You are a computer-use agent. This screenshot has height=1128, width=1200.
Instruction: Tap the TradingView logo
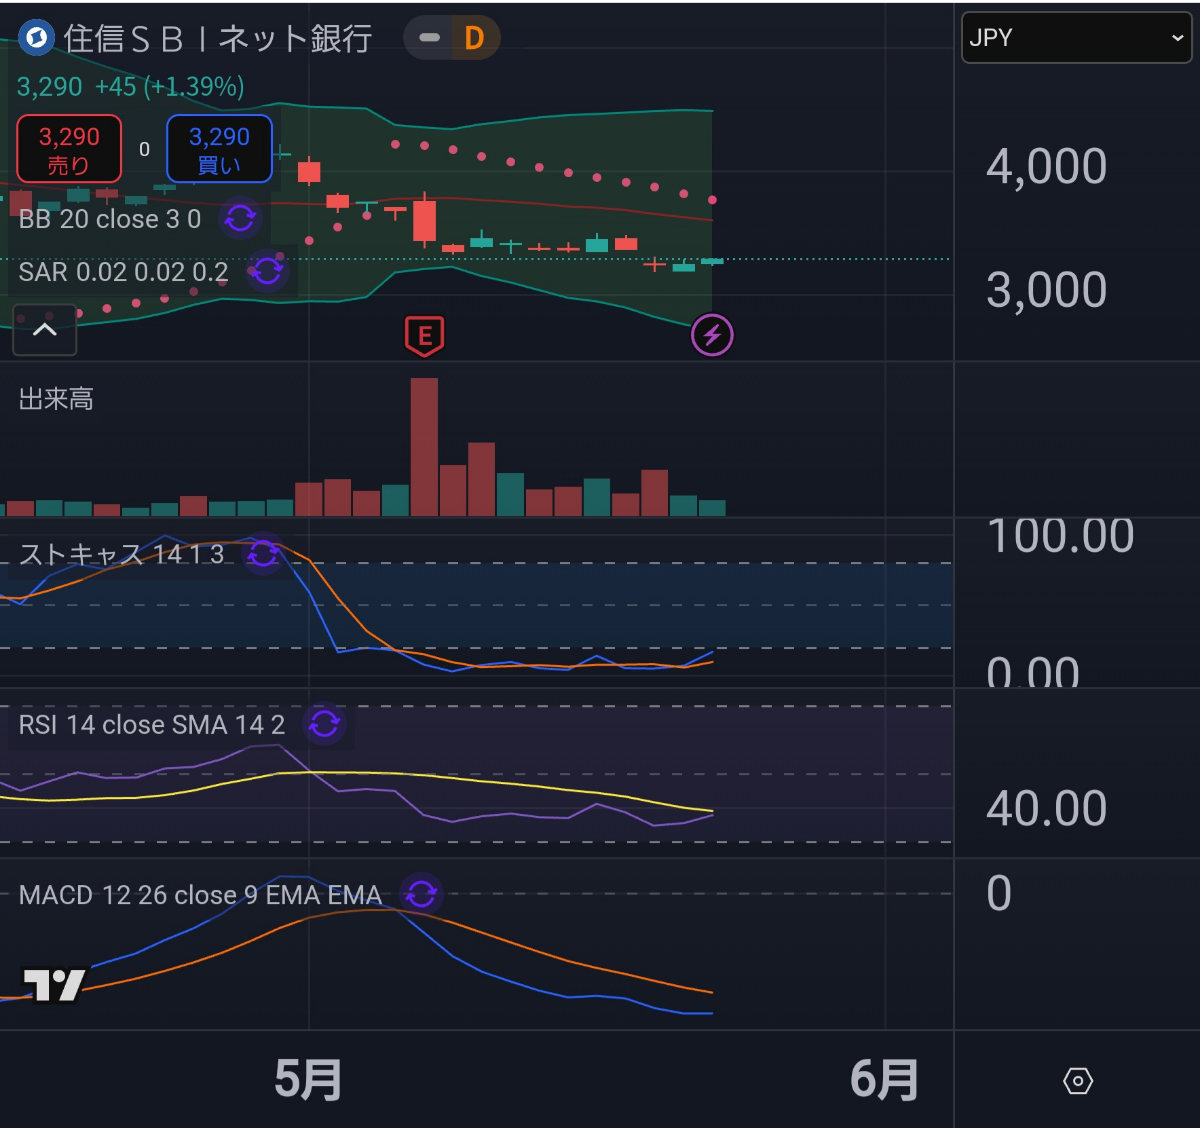(x=54, y=985)
